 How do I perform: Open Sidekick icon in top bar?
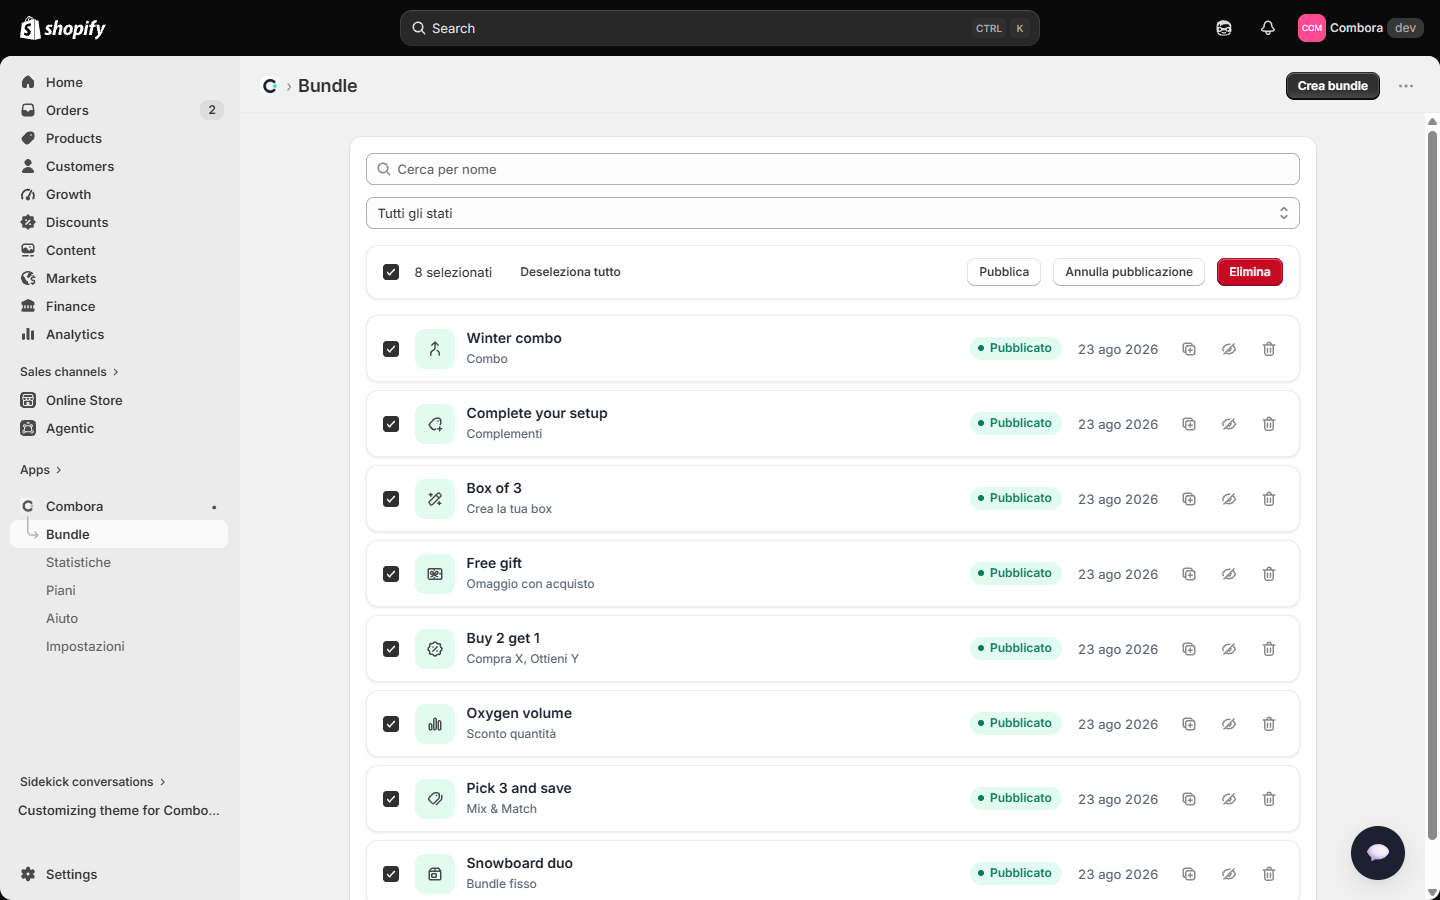(x=1224, y=28)
